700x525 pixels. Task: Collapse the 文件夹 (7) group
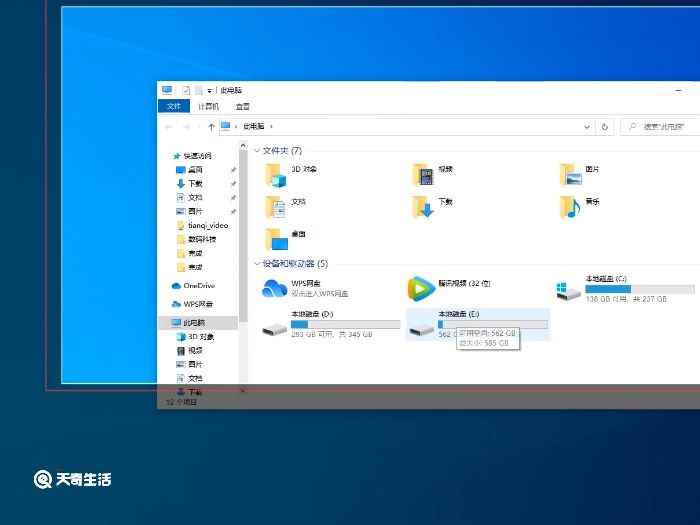point(257,151)
